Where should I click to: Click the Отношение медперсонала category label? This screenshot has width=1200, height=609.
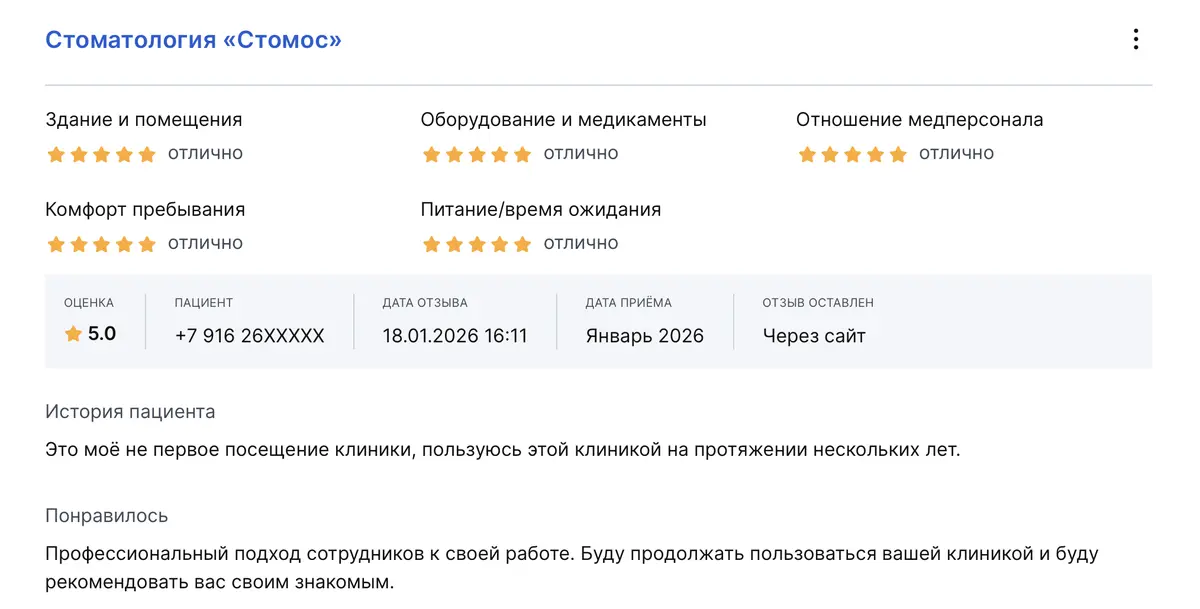[920, 120]
